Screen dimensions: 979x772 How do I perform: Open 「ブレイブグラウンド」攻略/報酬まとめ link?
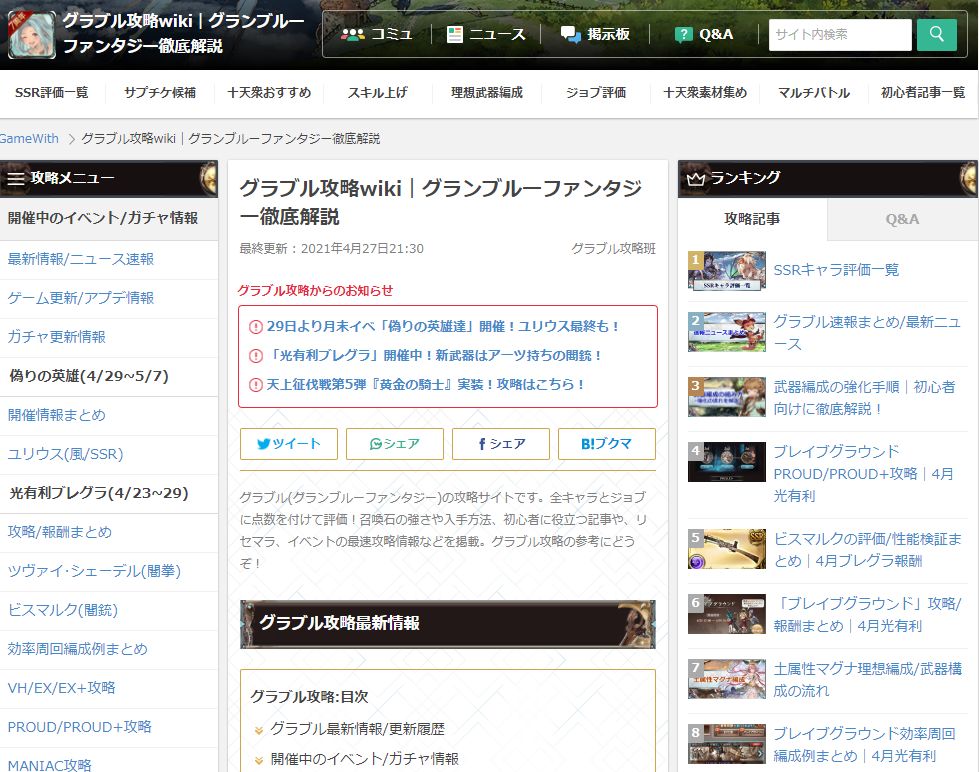pyautogui.click(x=867, y=615)
